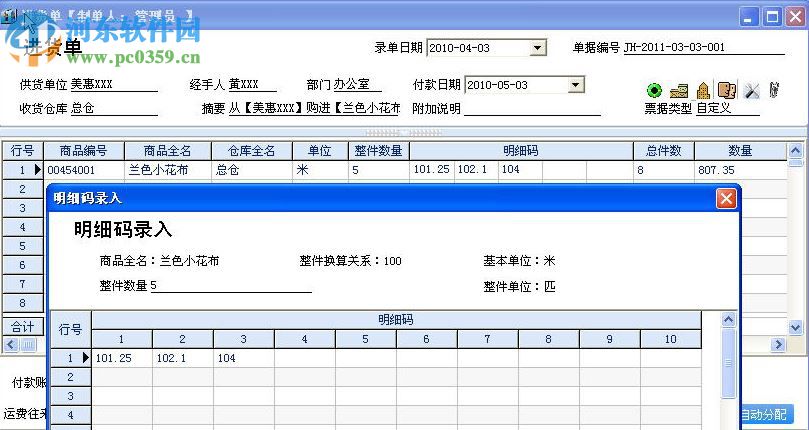Click the 单位 column header

[x=320, y=151]
